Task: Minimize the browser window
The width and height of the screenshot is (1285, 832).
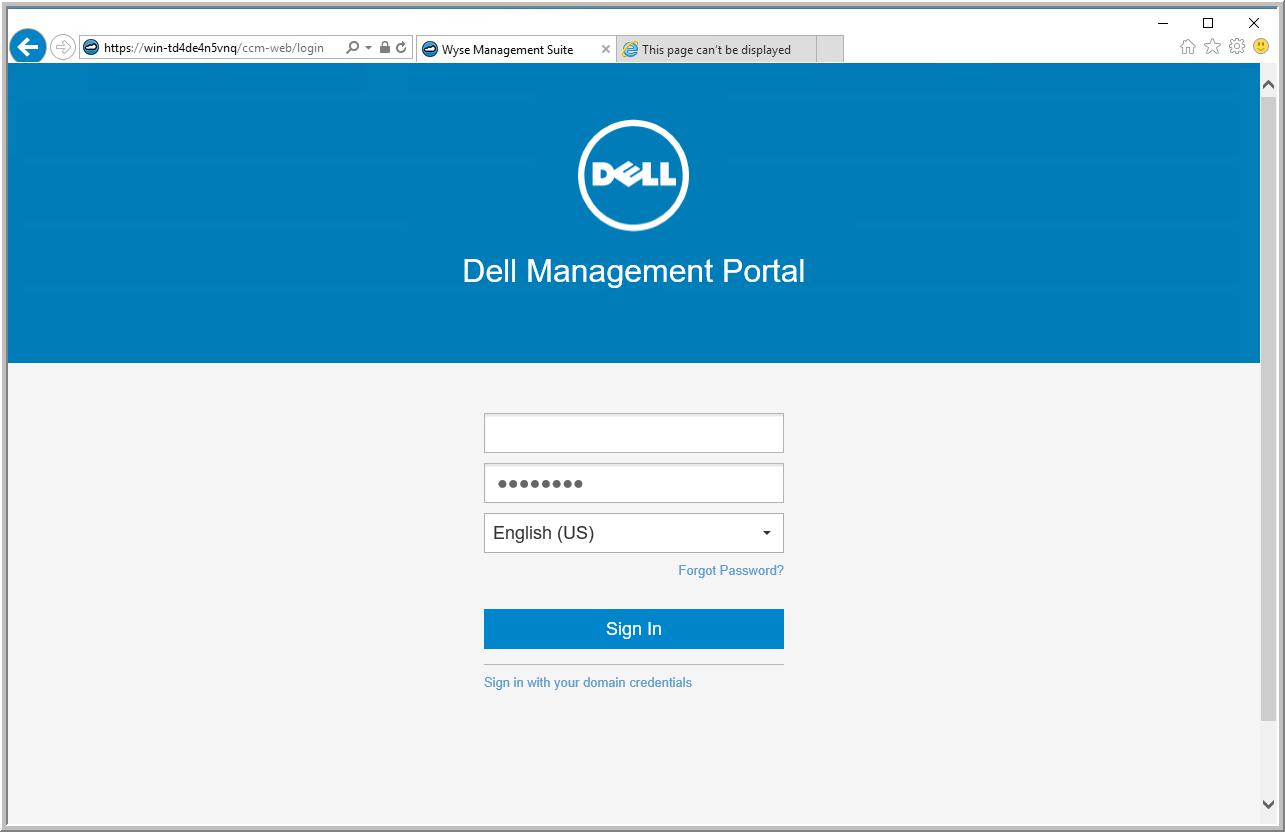Action: click(x=1163, y=22)
